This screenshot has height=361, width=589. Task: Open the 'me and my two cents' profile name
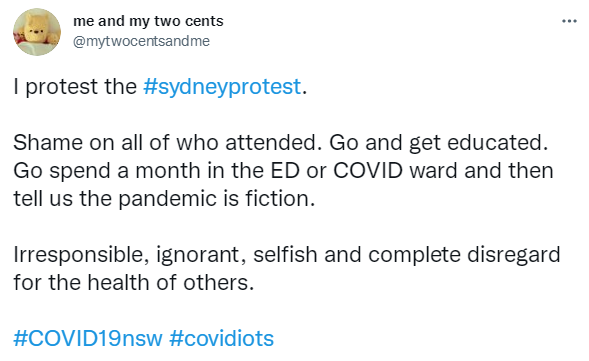[148, 21]
